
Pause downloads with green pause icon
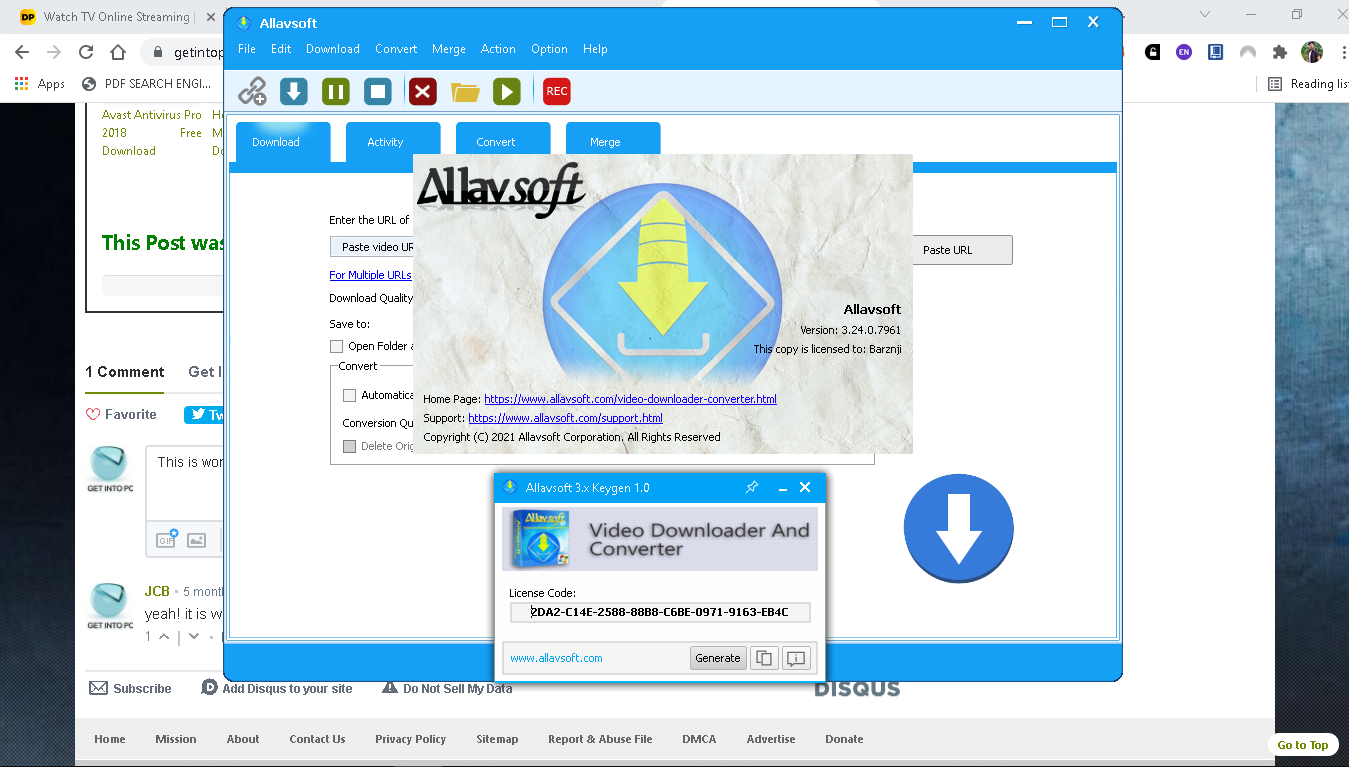(336, 92)
